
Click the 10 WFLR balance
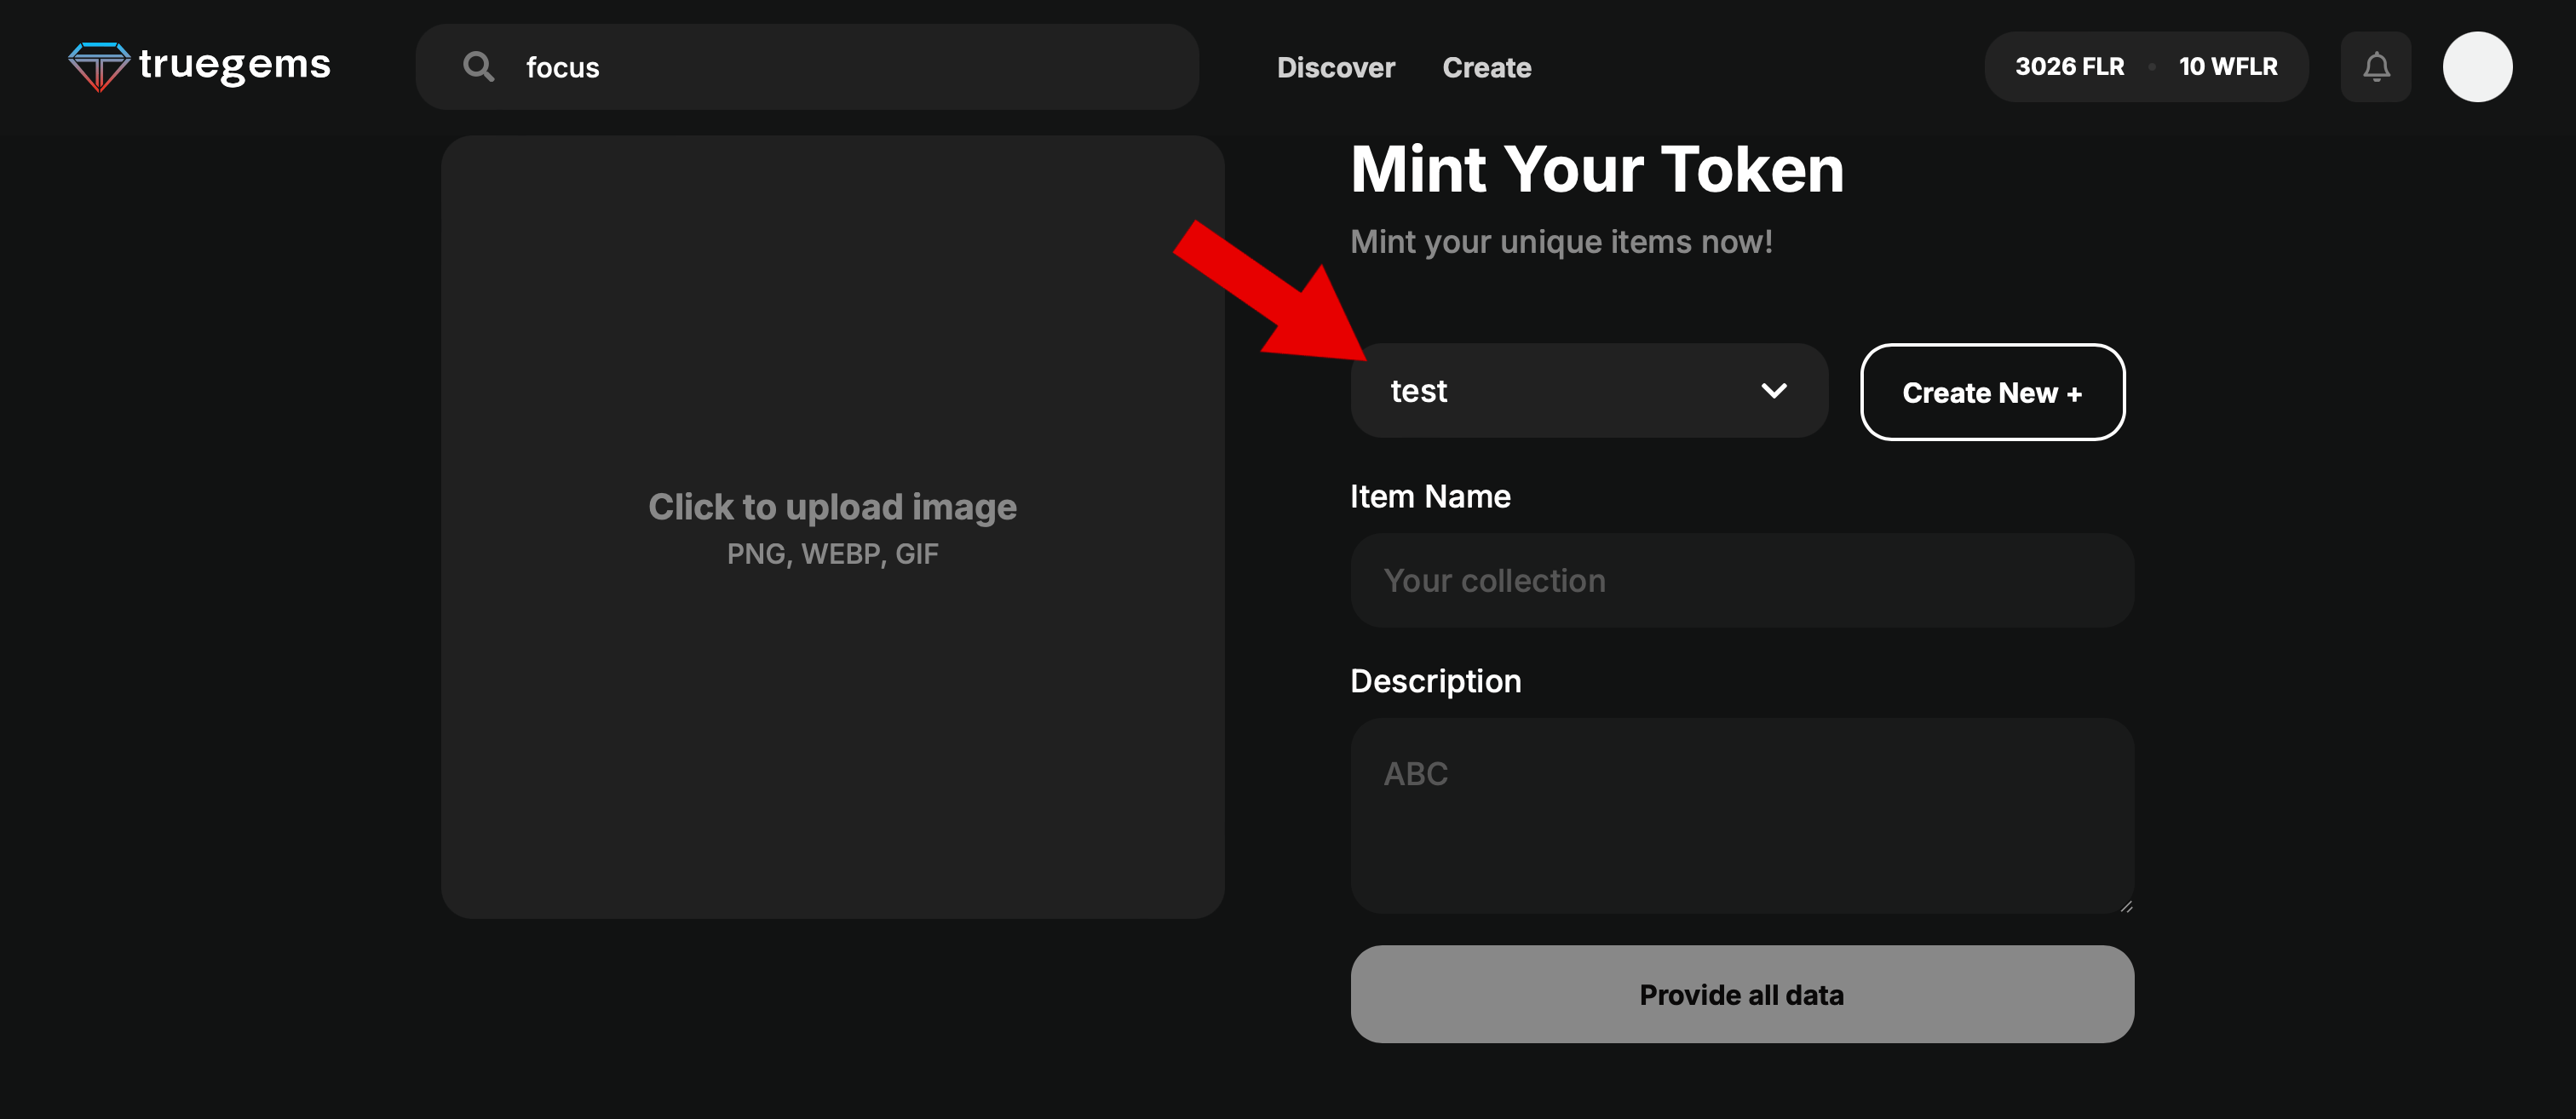(x=2227, y=67)
